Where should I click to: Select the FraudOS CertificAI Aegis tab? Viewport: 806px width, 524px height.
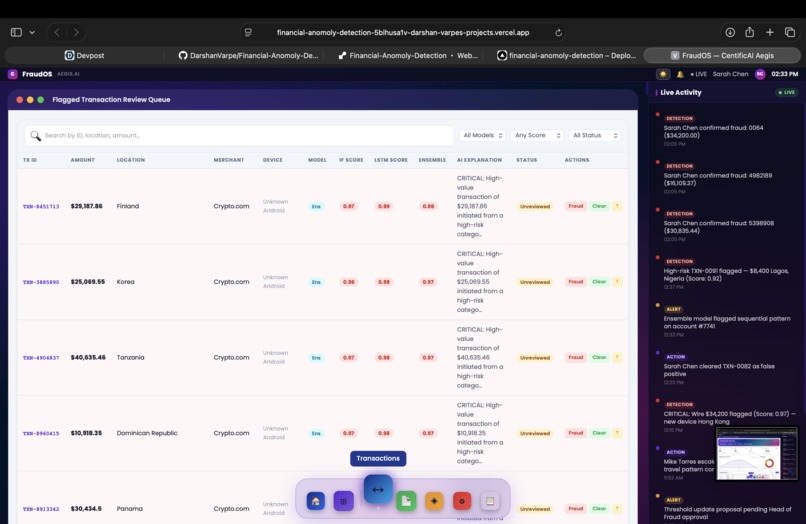[x=722, y=56]
